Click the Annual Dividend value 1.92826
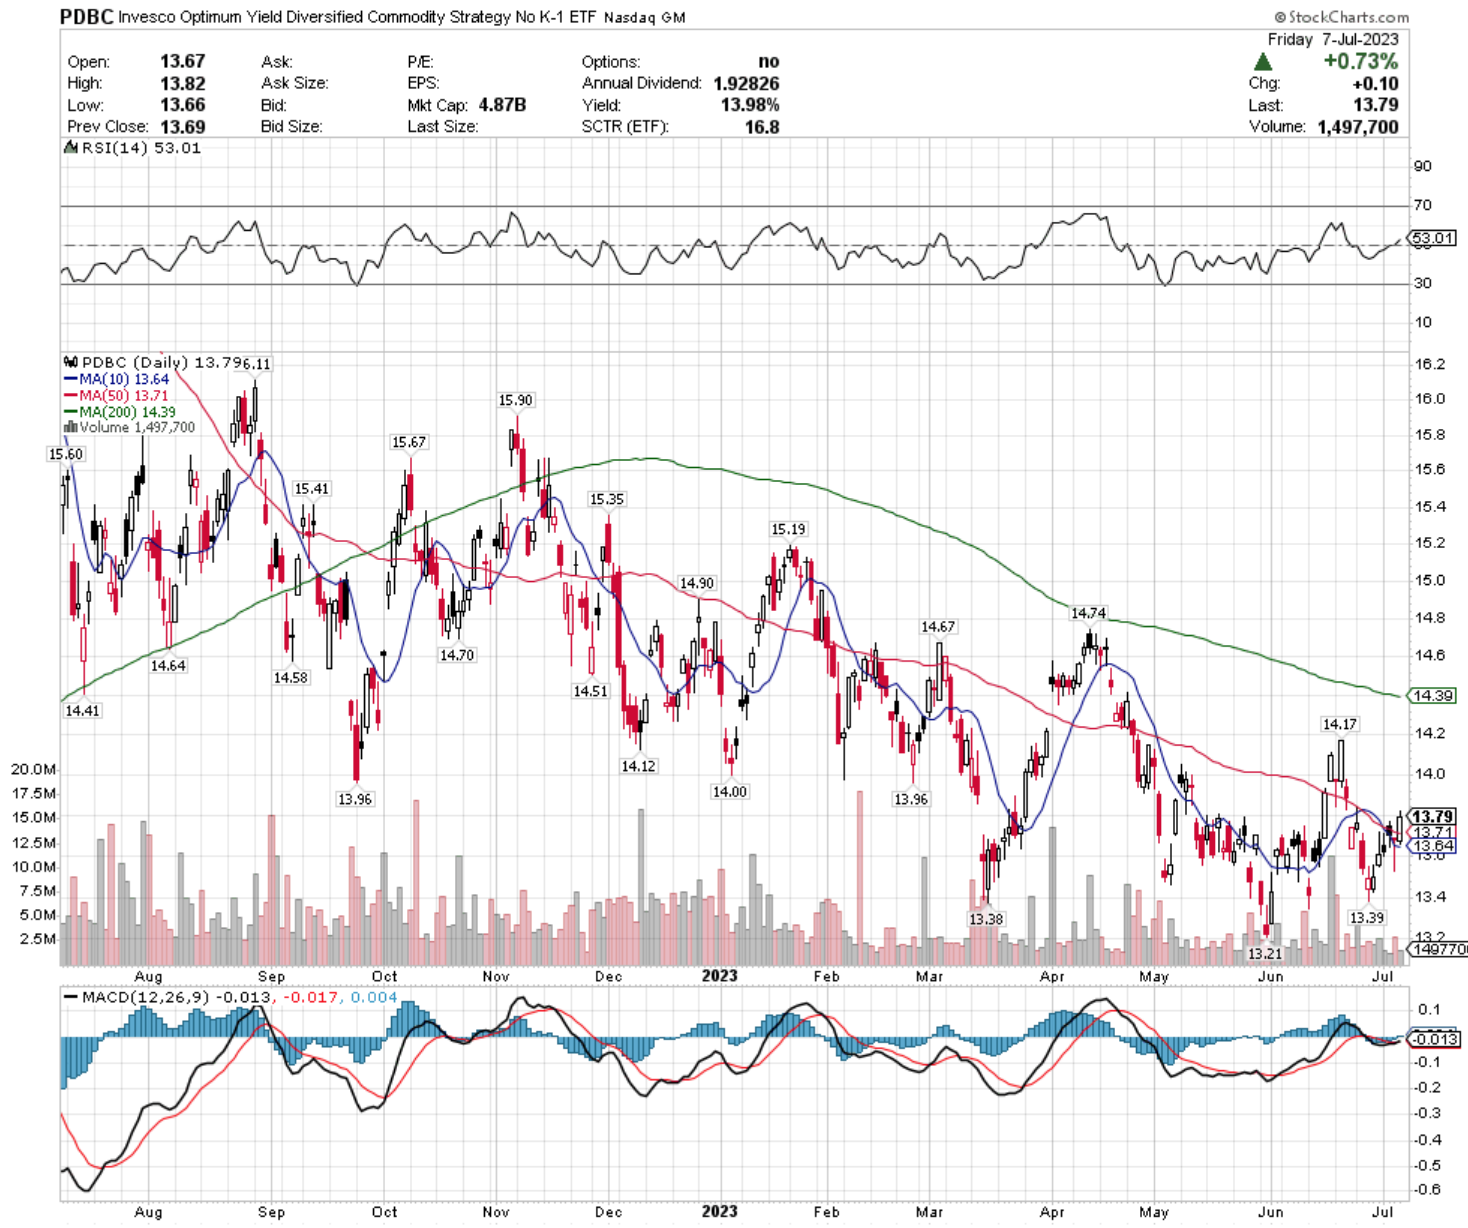Image resolution: width=1468 pixels, height=1228 pixels. point(746,83)
